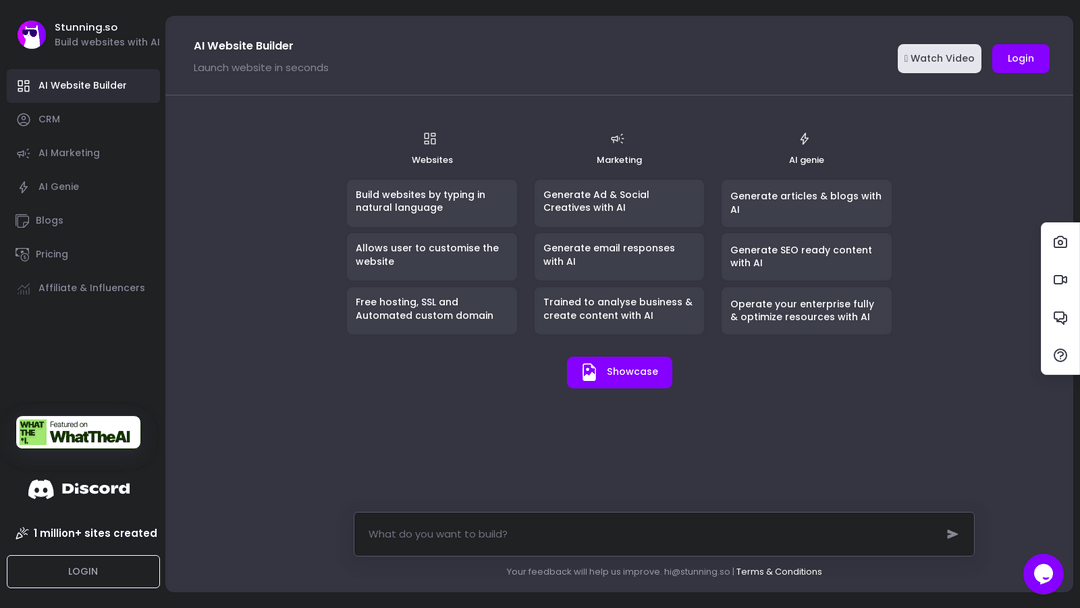Pick 'Generate SEO ready content with AI' card
1080x608 pixels.
point(807,256)
